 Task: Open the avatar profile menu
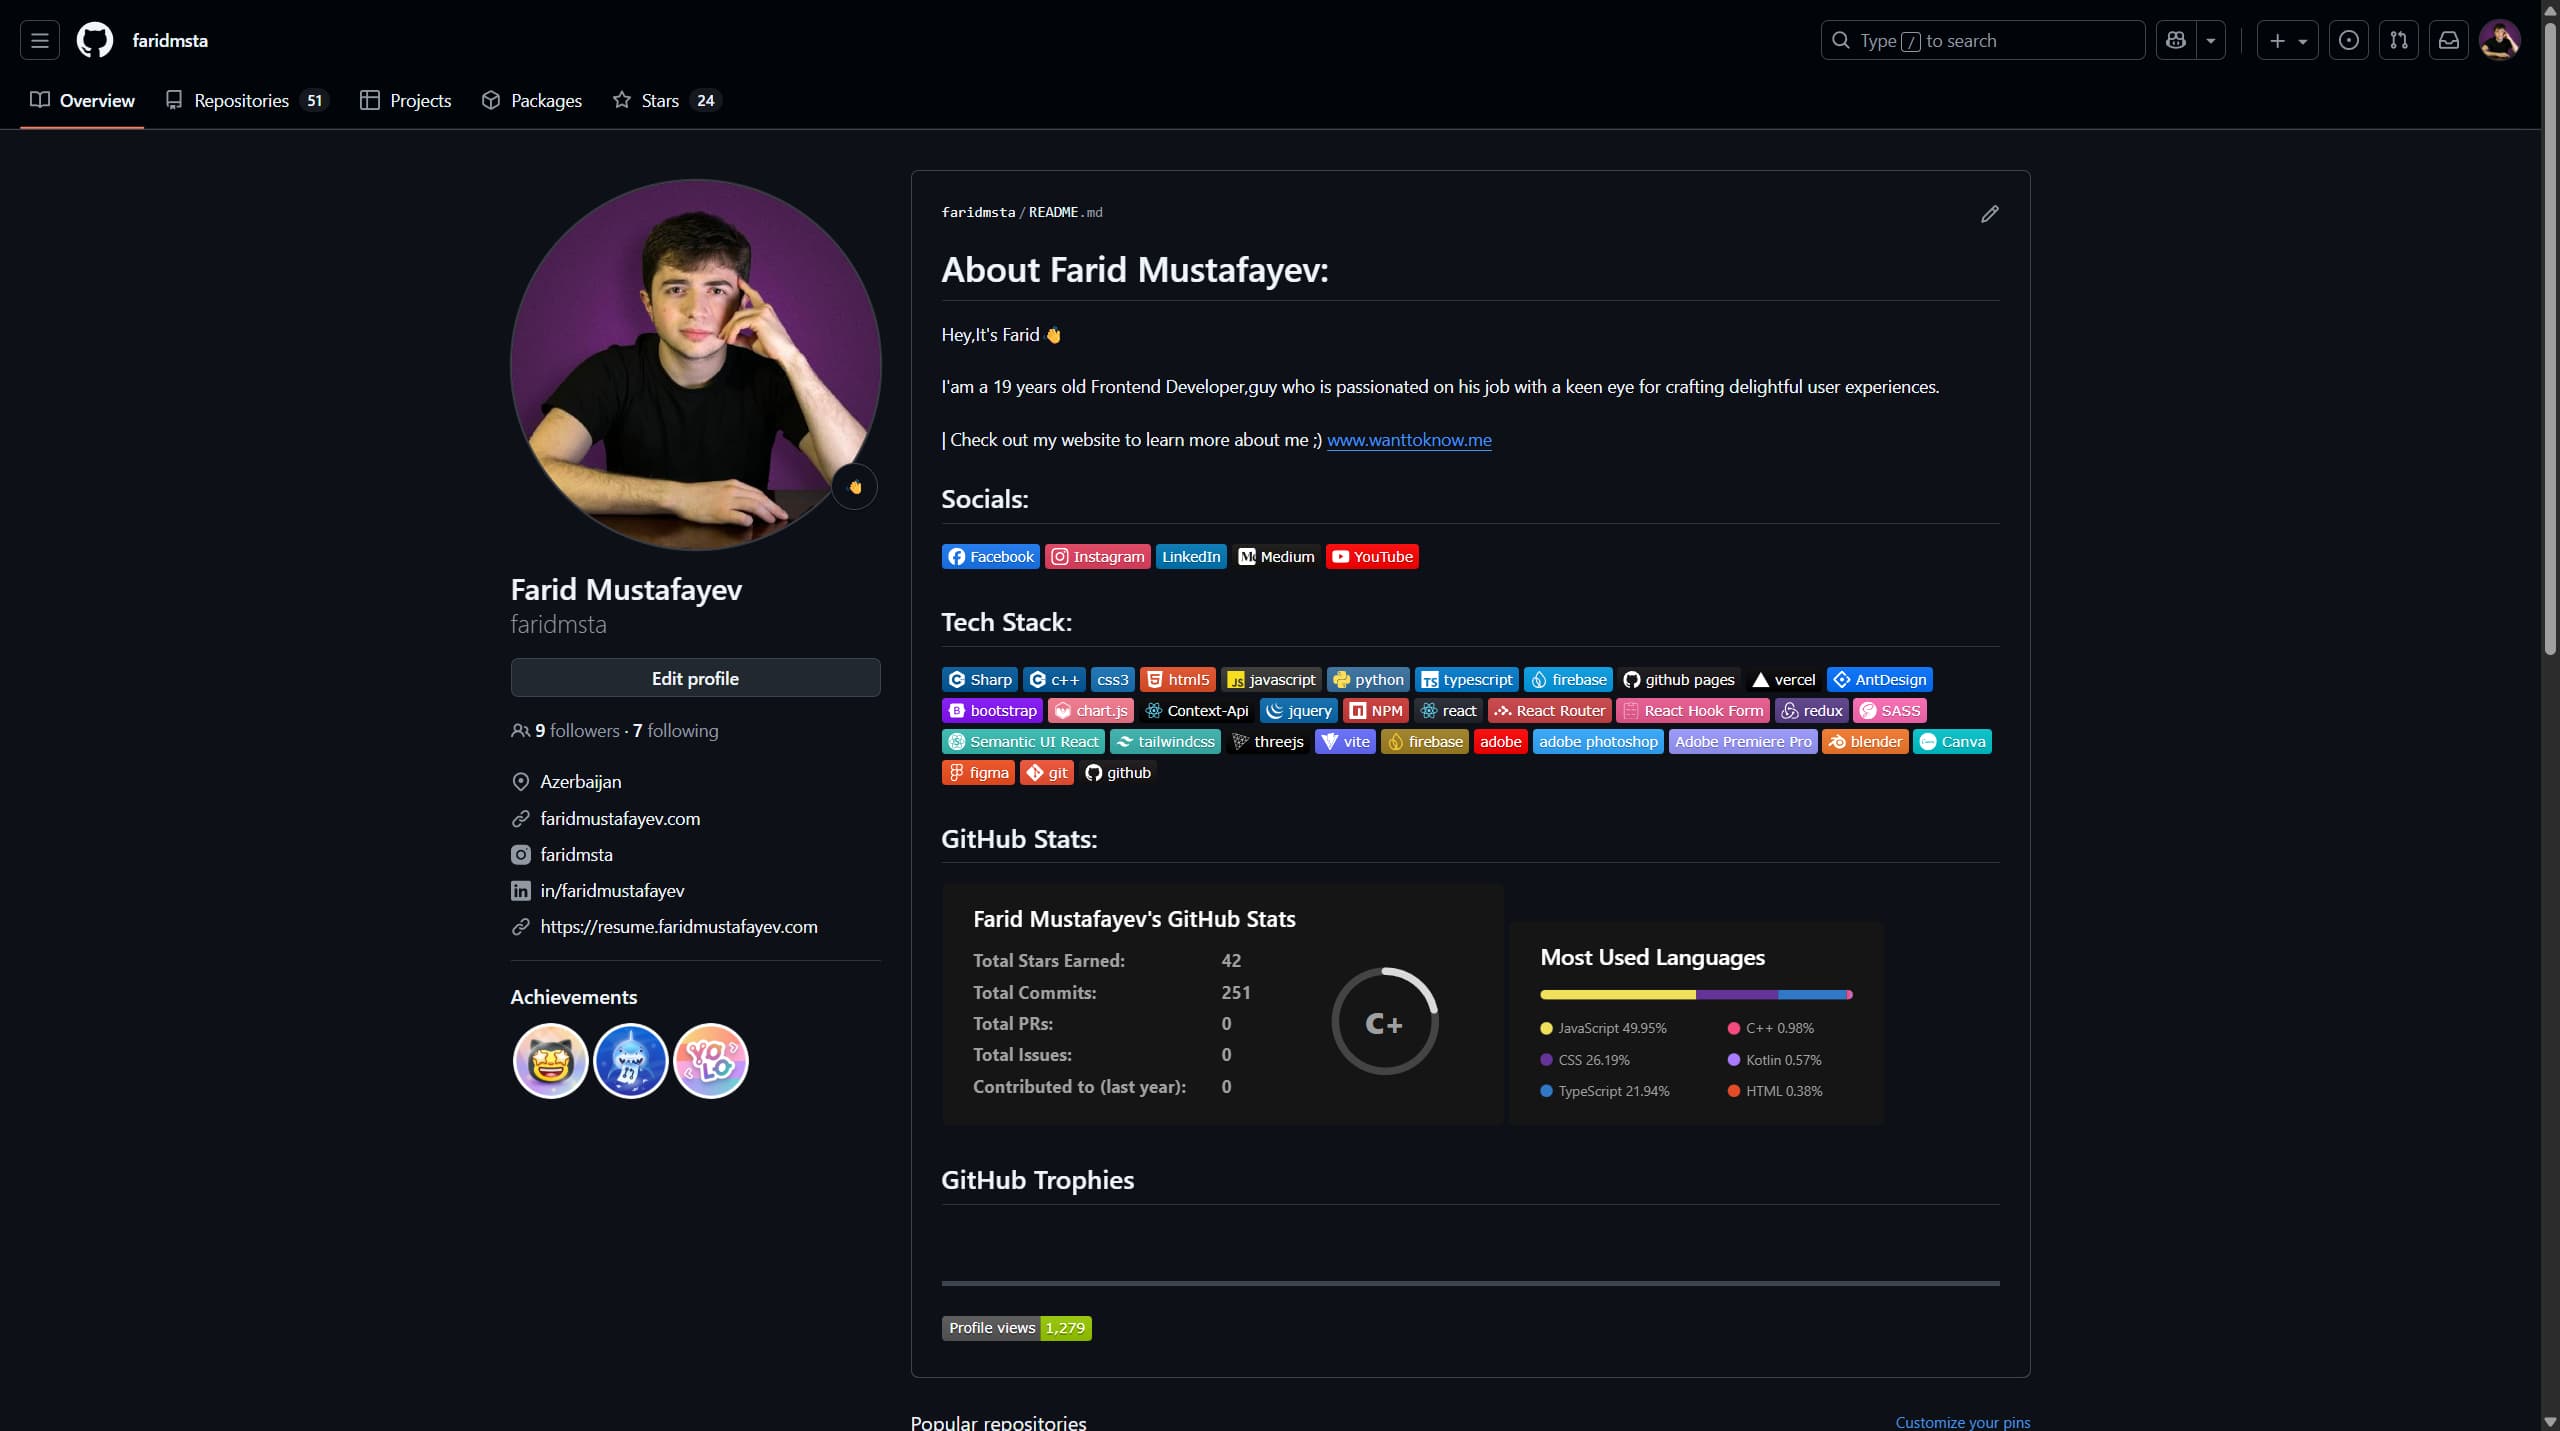[2501, 40]
